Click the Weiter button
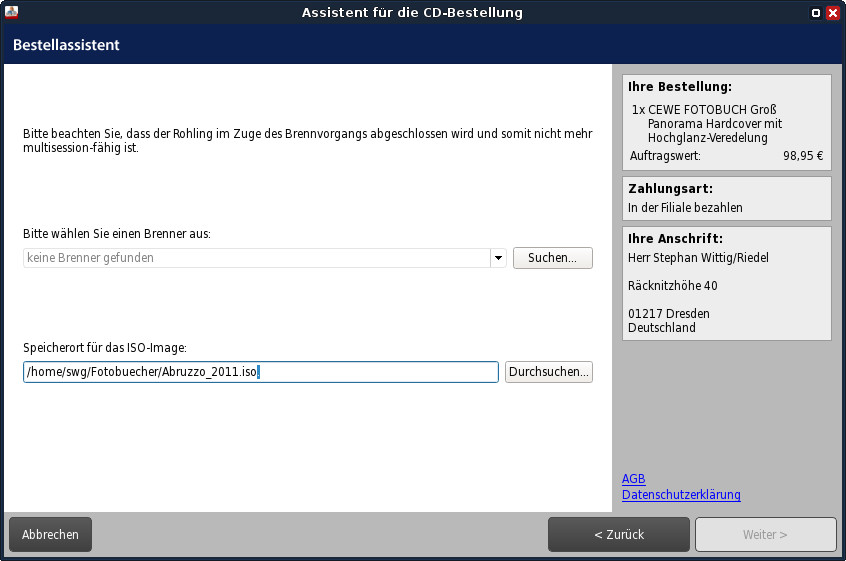The height and width of the screenshot is (561, 846). (x=765, y=534)
